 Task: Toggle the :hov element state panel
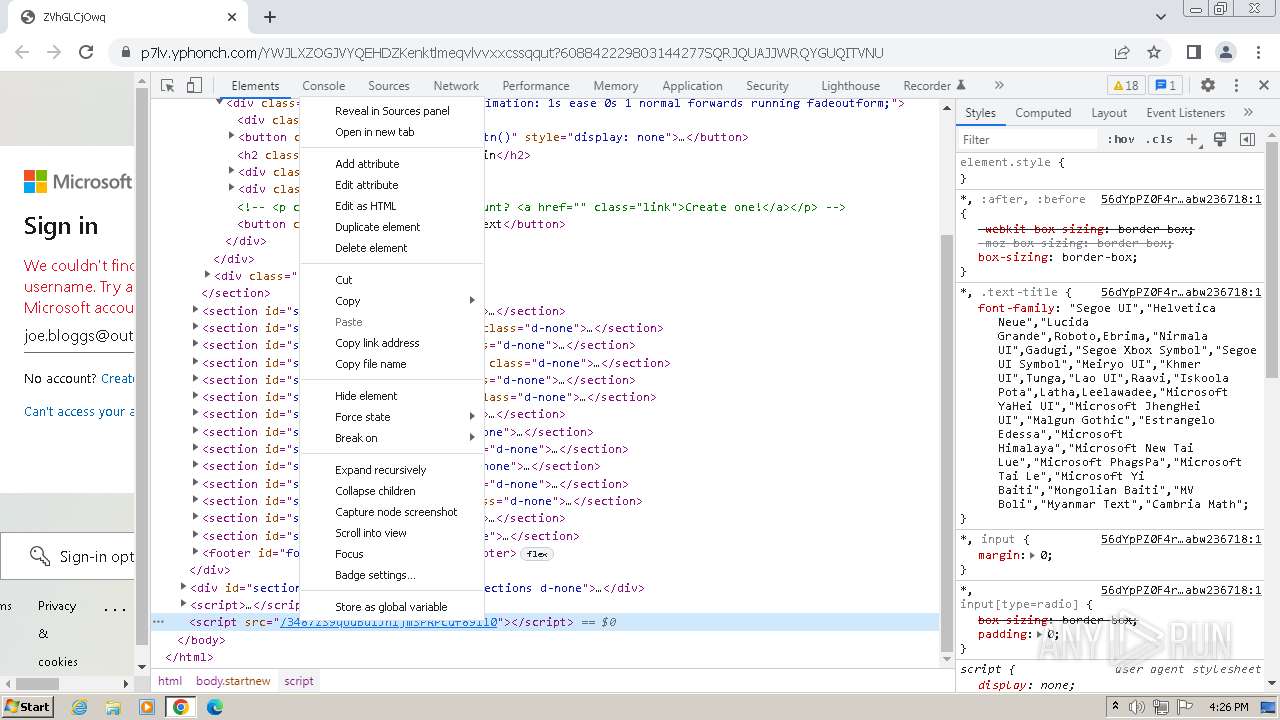click(1121, 140)
